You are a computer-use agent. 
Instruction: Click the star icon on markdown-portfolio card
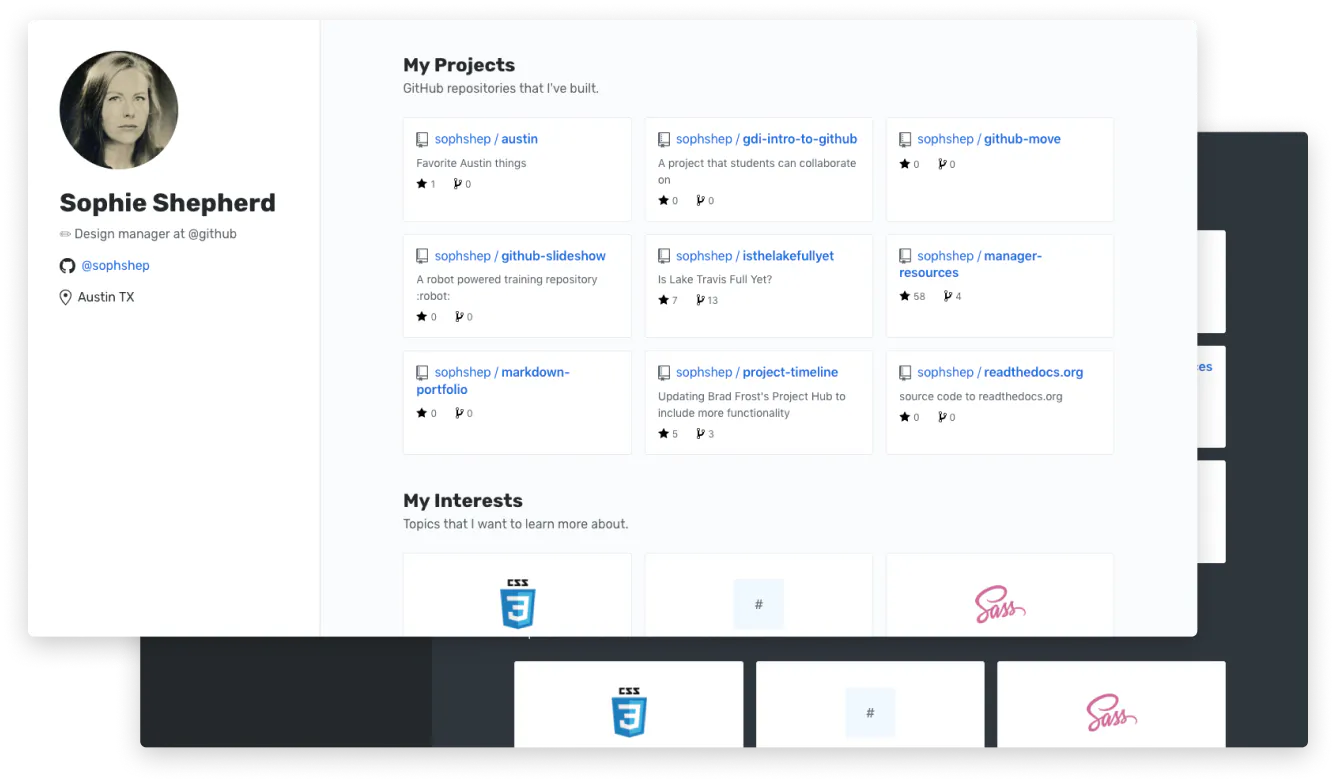tap(422, 413)
